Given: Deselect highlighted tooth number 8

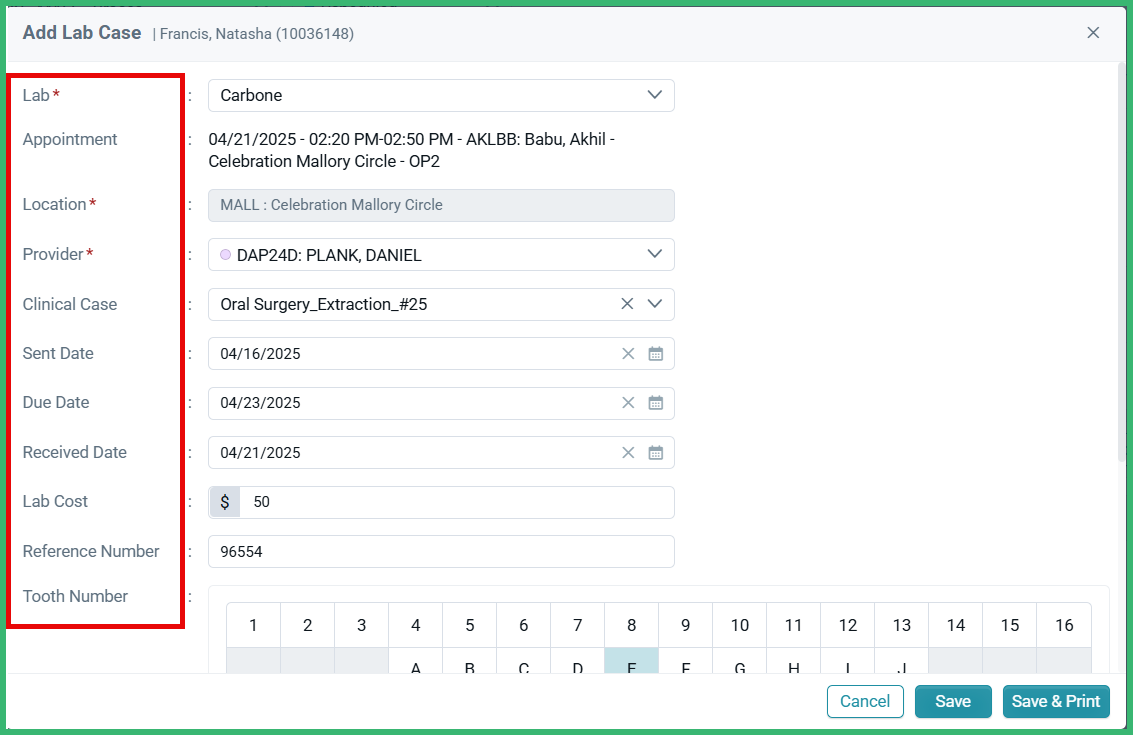Looking at the screenshot, I should 631,625.
